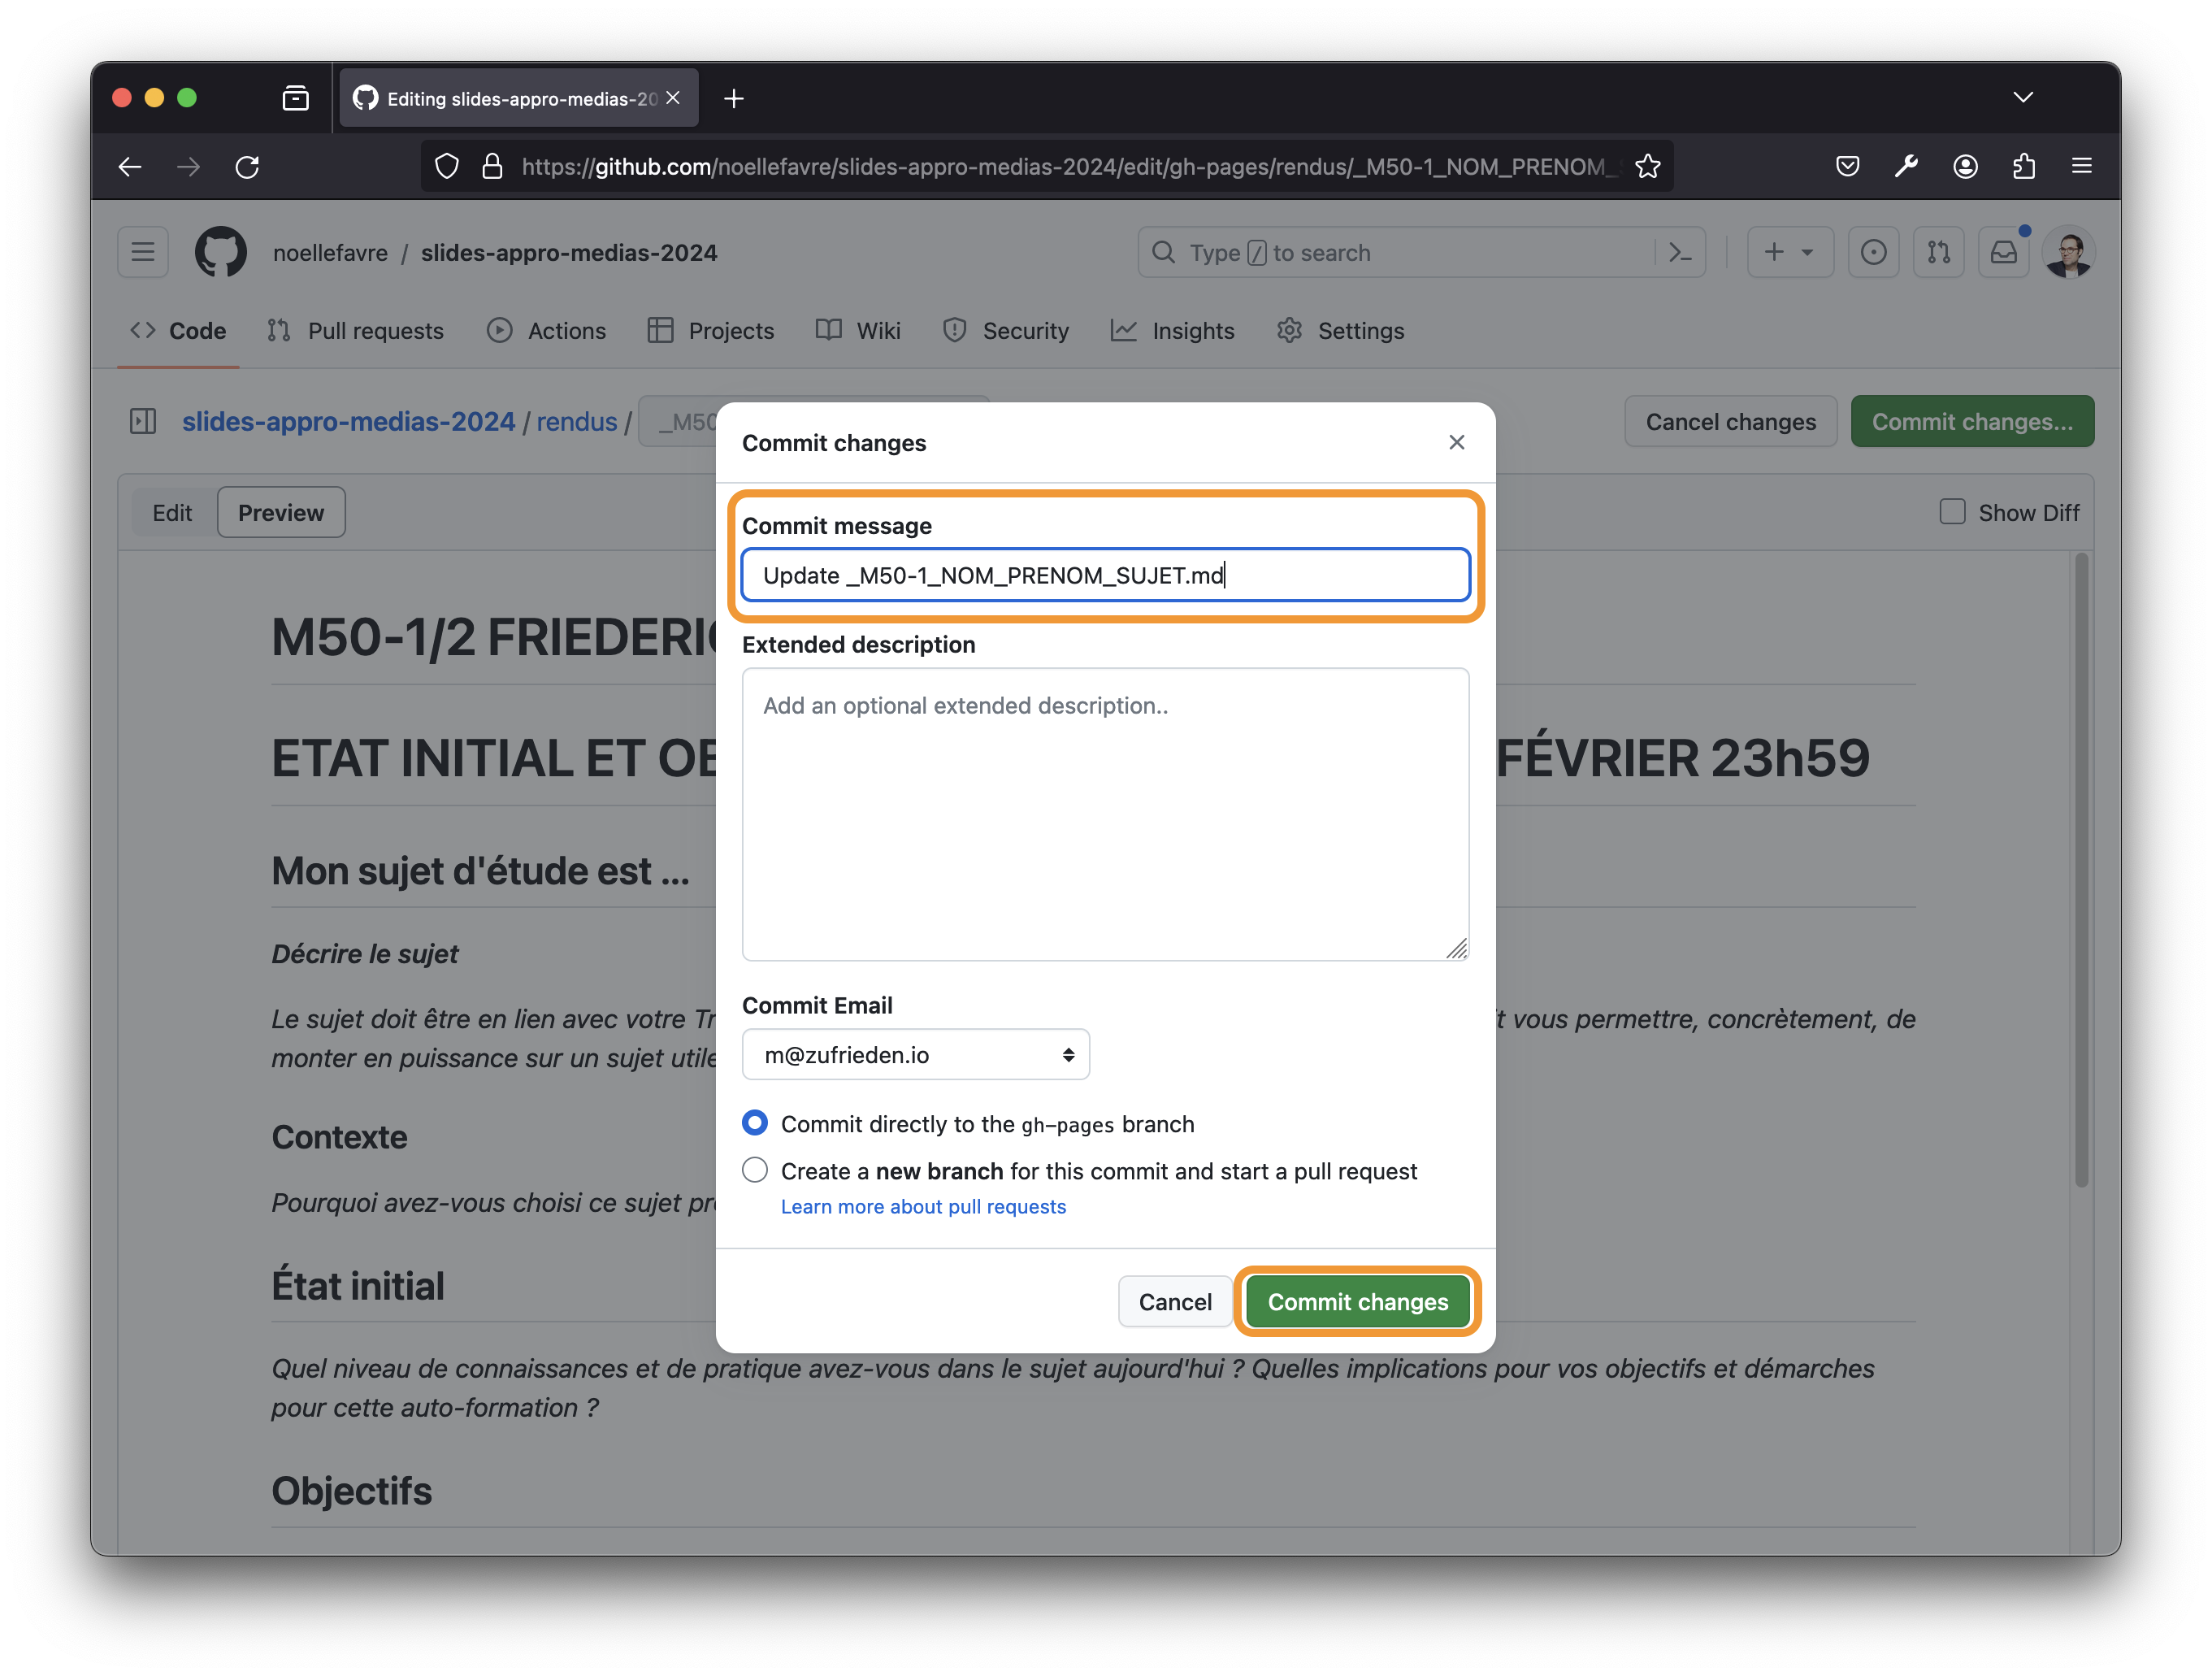The image size is (2212, 1676).
Task: Open the pull requests icon in header
Action: click(x=1938, y=252)
